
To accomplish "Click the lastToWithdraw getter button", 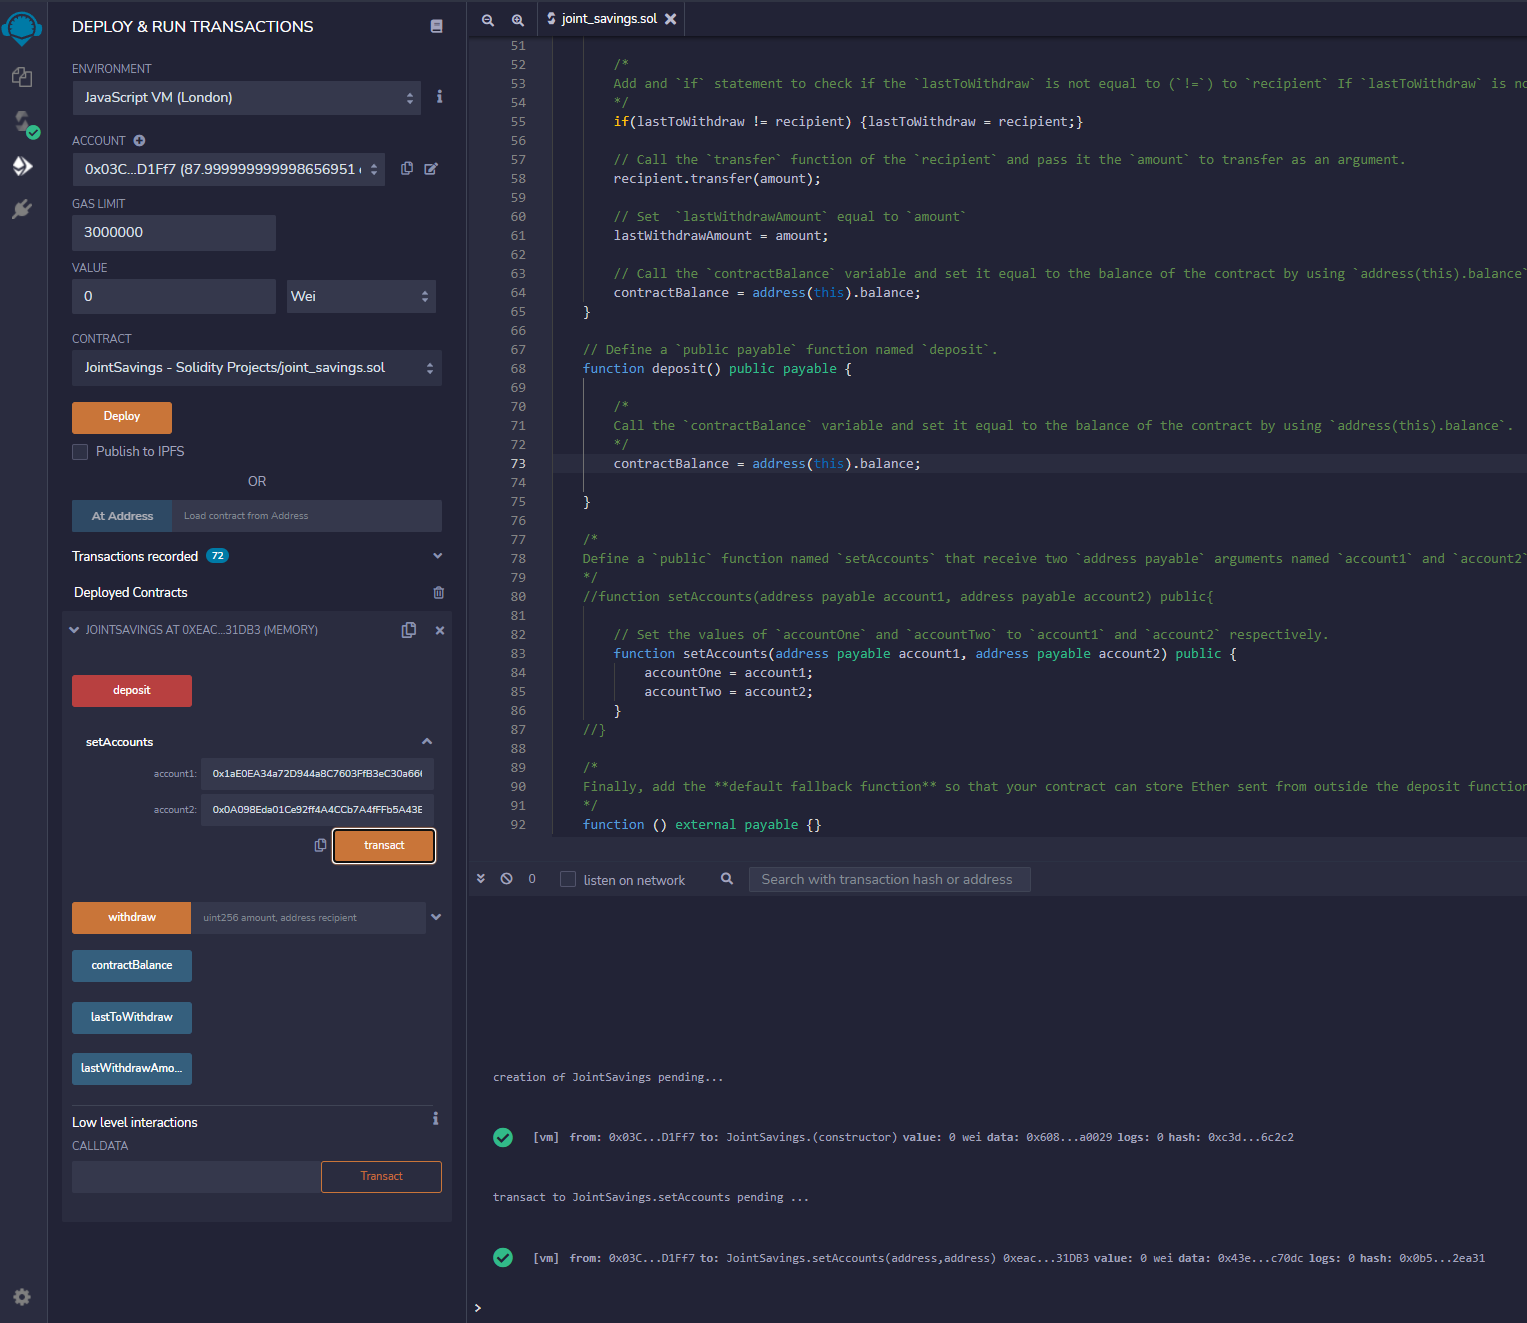I will click(132, 1018).
